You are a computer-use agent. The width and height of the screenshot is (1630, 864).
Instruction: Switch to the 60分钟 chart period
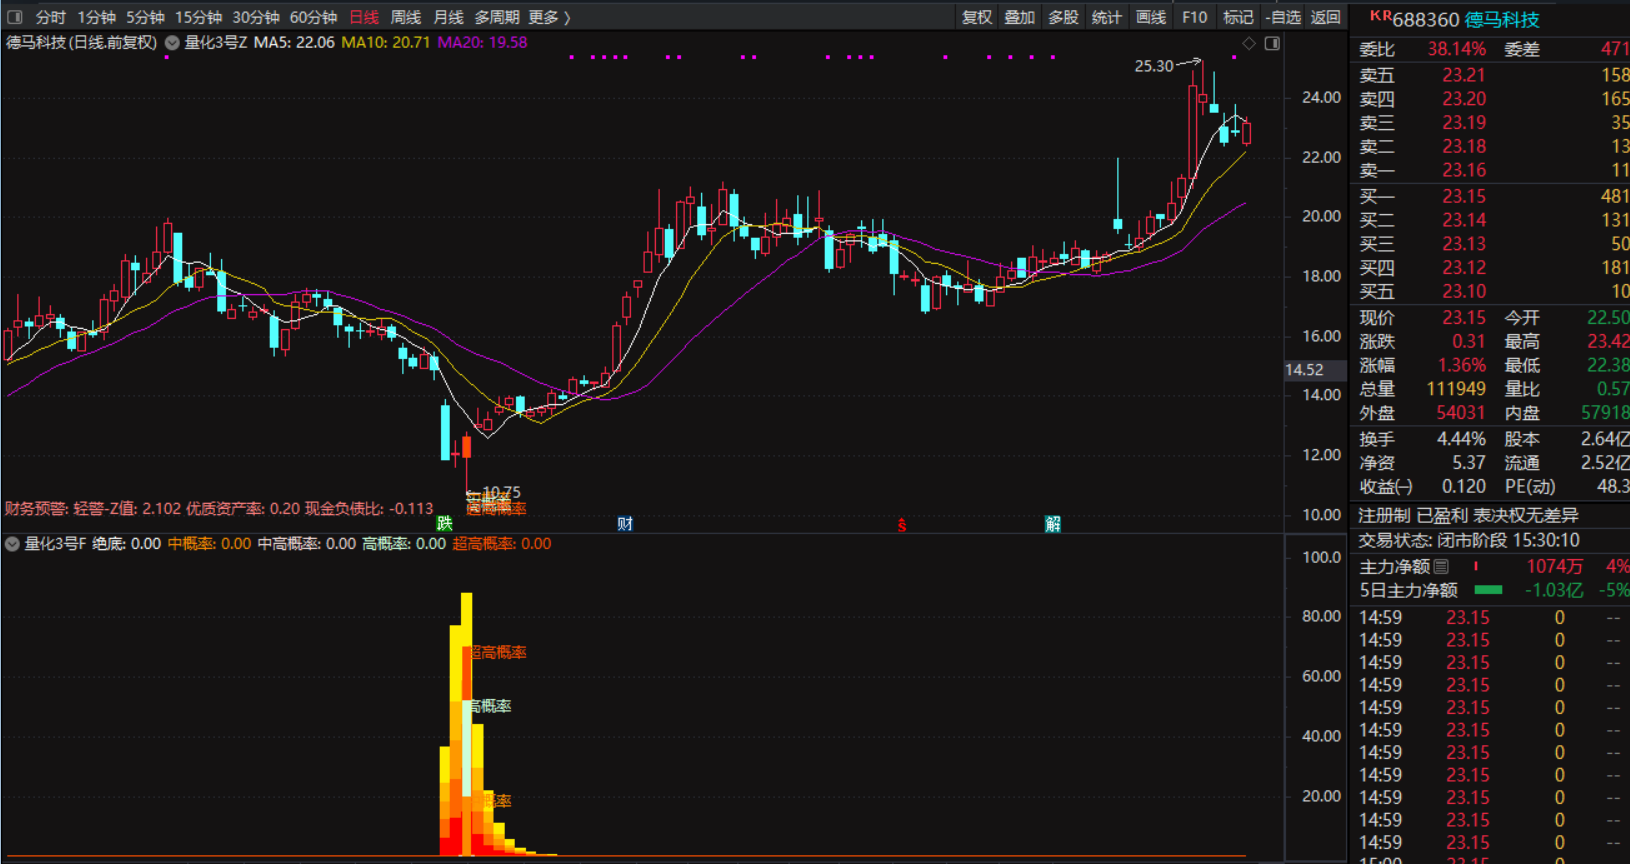(x=313, y=17)
